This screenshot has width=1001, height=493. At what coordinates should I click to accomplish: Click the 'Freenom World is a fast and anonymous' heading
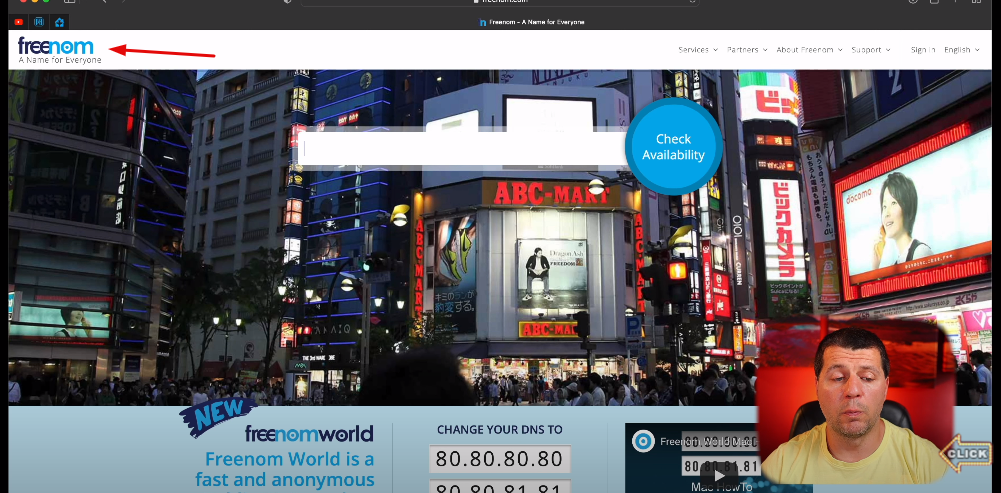click(x=285, y=469)
